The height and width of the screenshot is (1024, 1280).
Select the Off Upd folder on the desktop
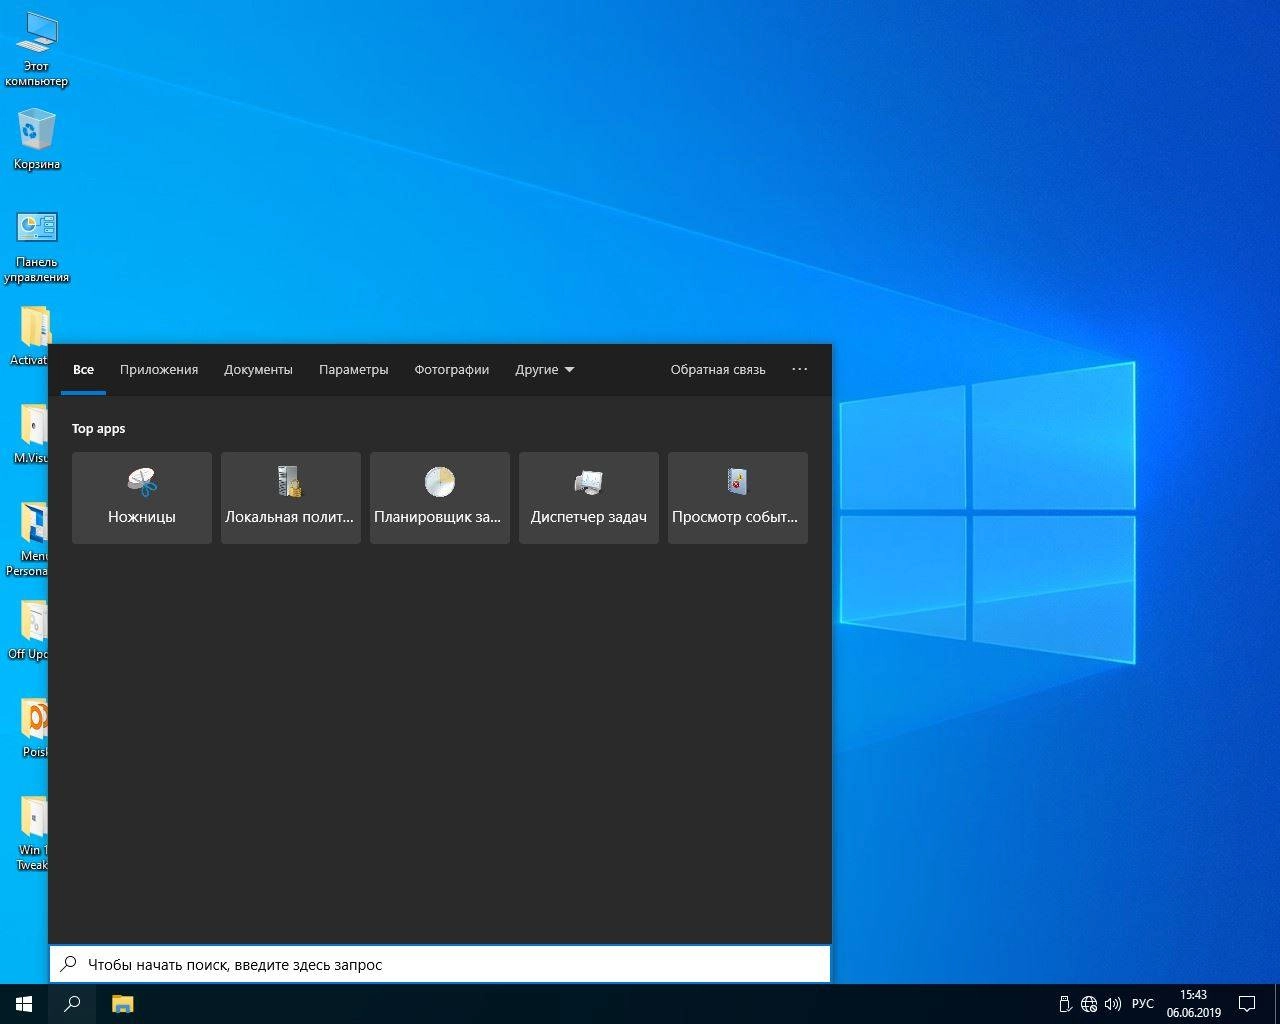coord(28,630)
